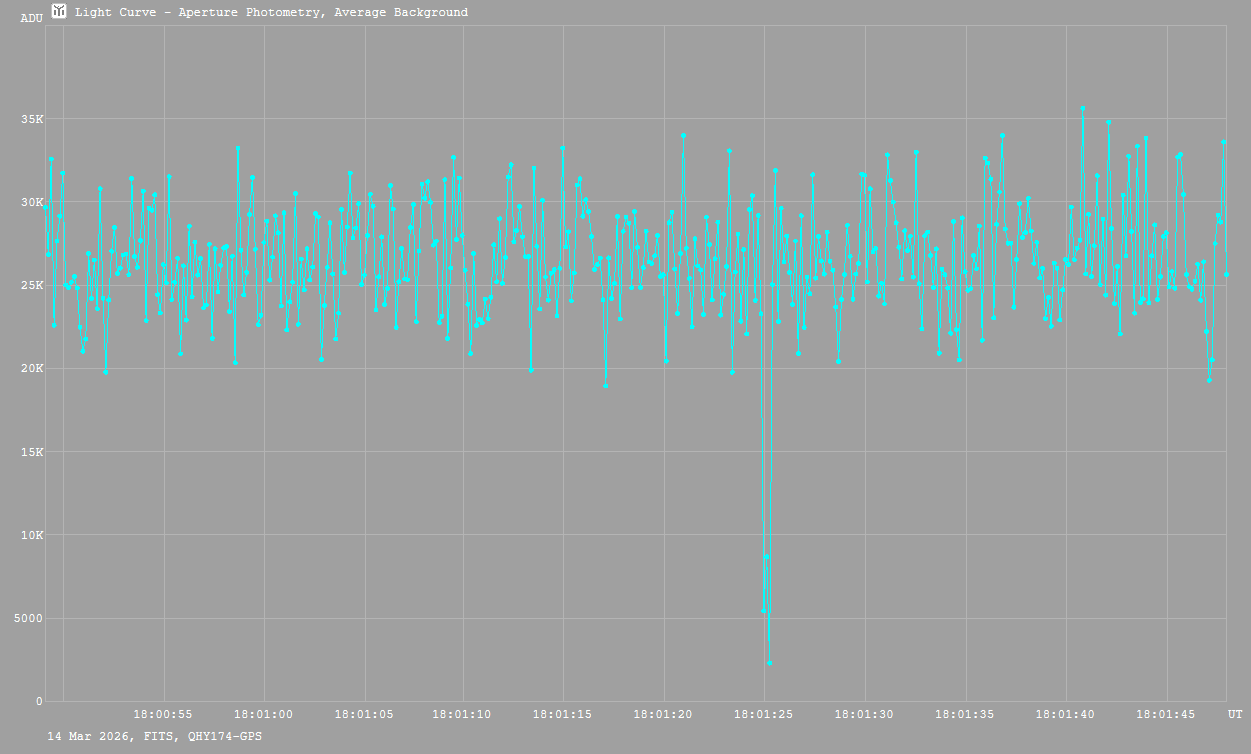Click the 25K label on the Y axis
This screenshot has height=754, width=1251.
click(x=33, y=285)
